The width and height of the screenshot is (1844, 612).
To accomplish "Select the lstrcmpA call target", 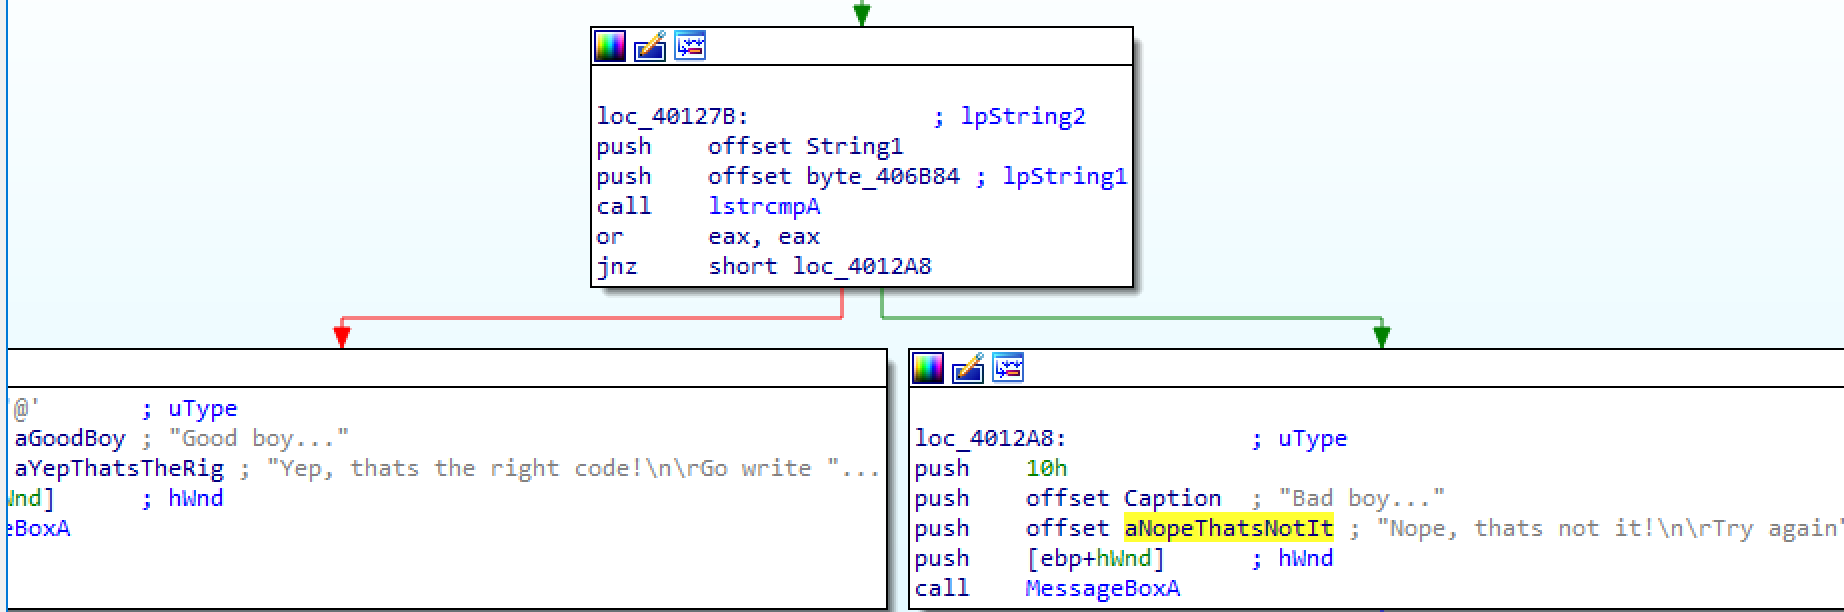I will click(x=764, y=207).
